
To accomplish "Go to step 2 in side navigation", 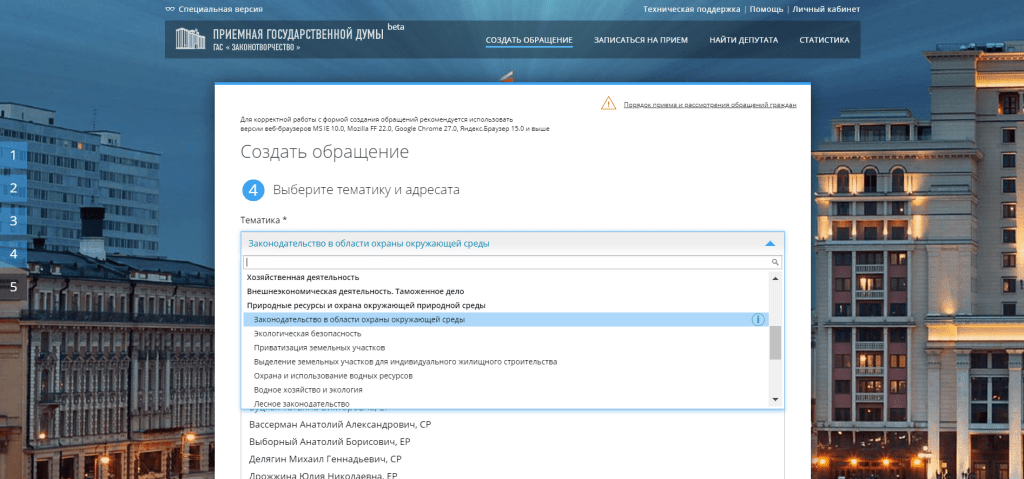I will pyautogui.click(x=13, y=188).
